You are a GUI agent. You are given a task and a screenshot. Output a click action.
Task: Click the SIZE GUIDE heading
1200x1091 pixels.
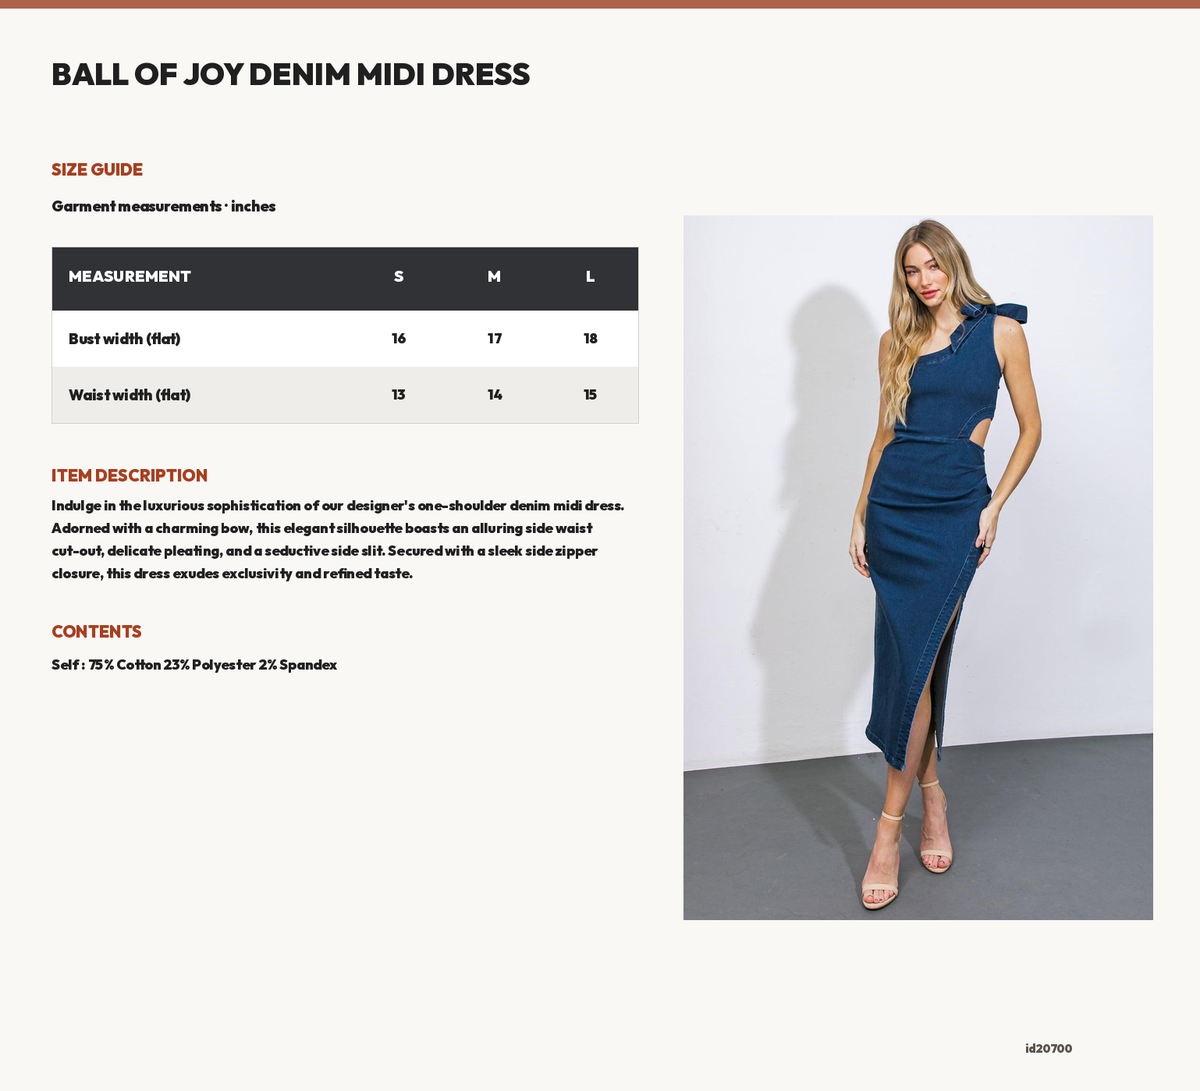(x=97, y=170)
